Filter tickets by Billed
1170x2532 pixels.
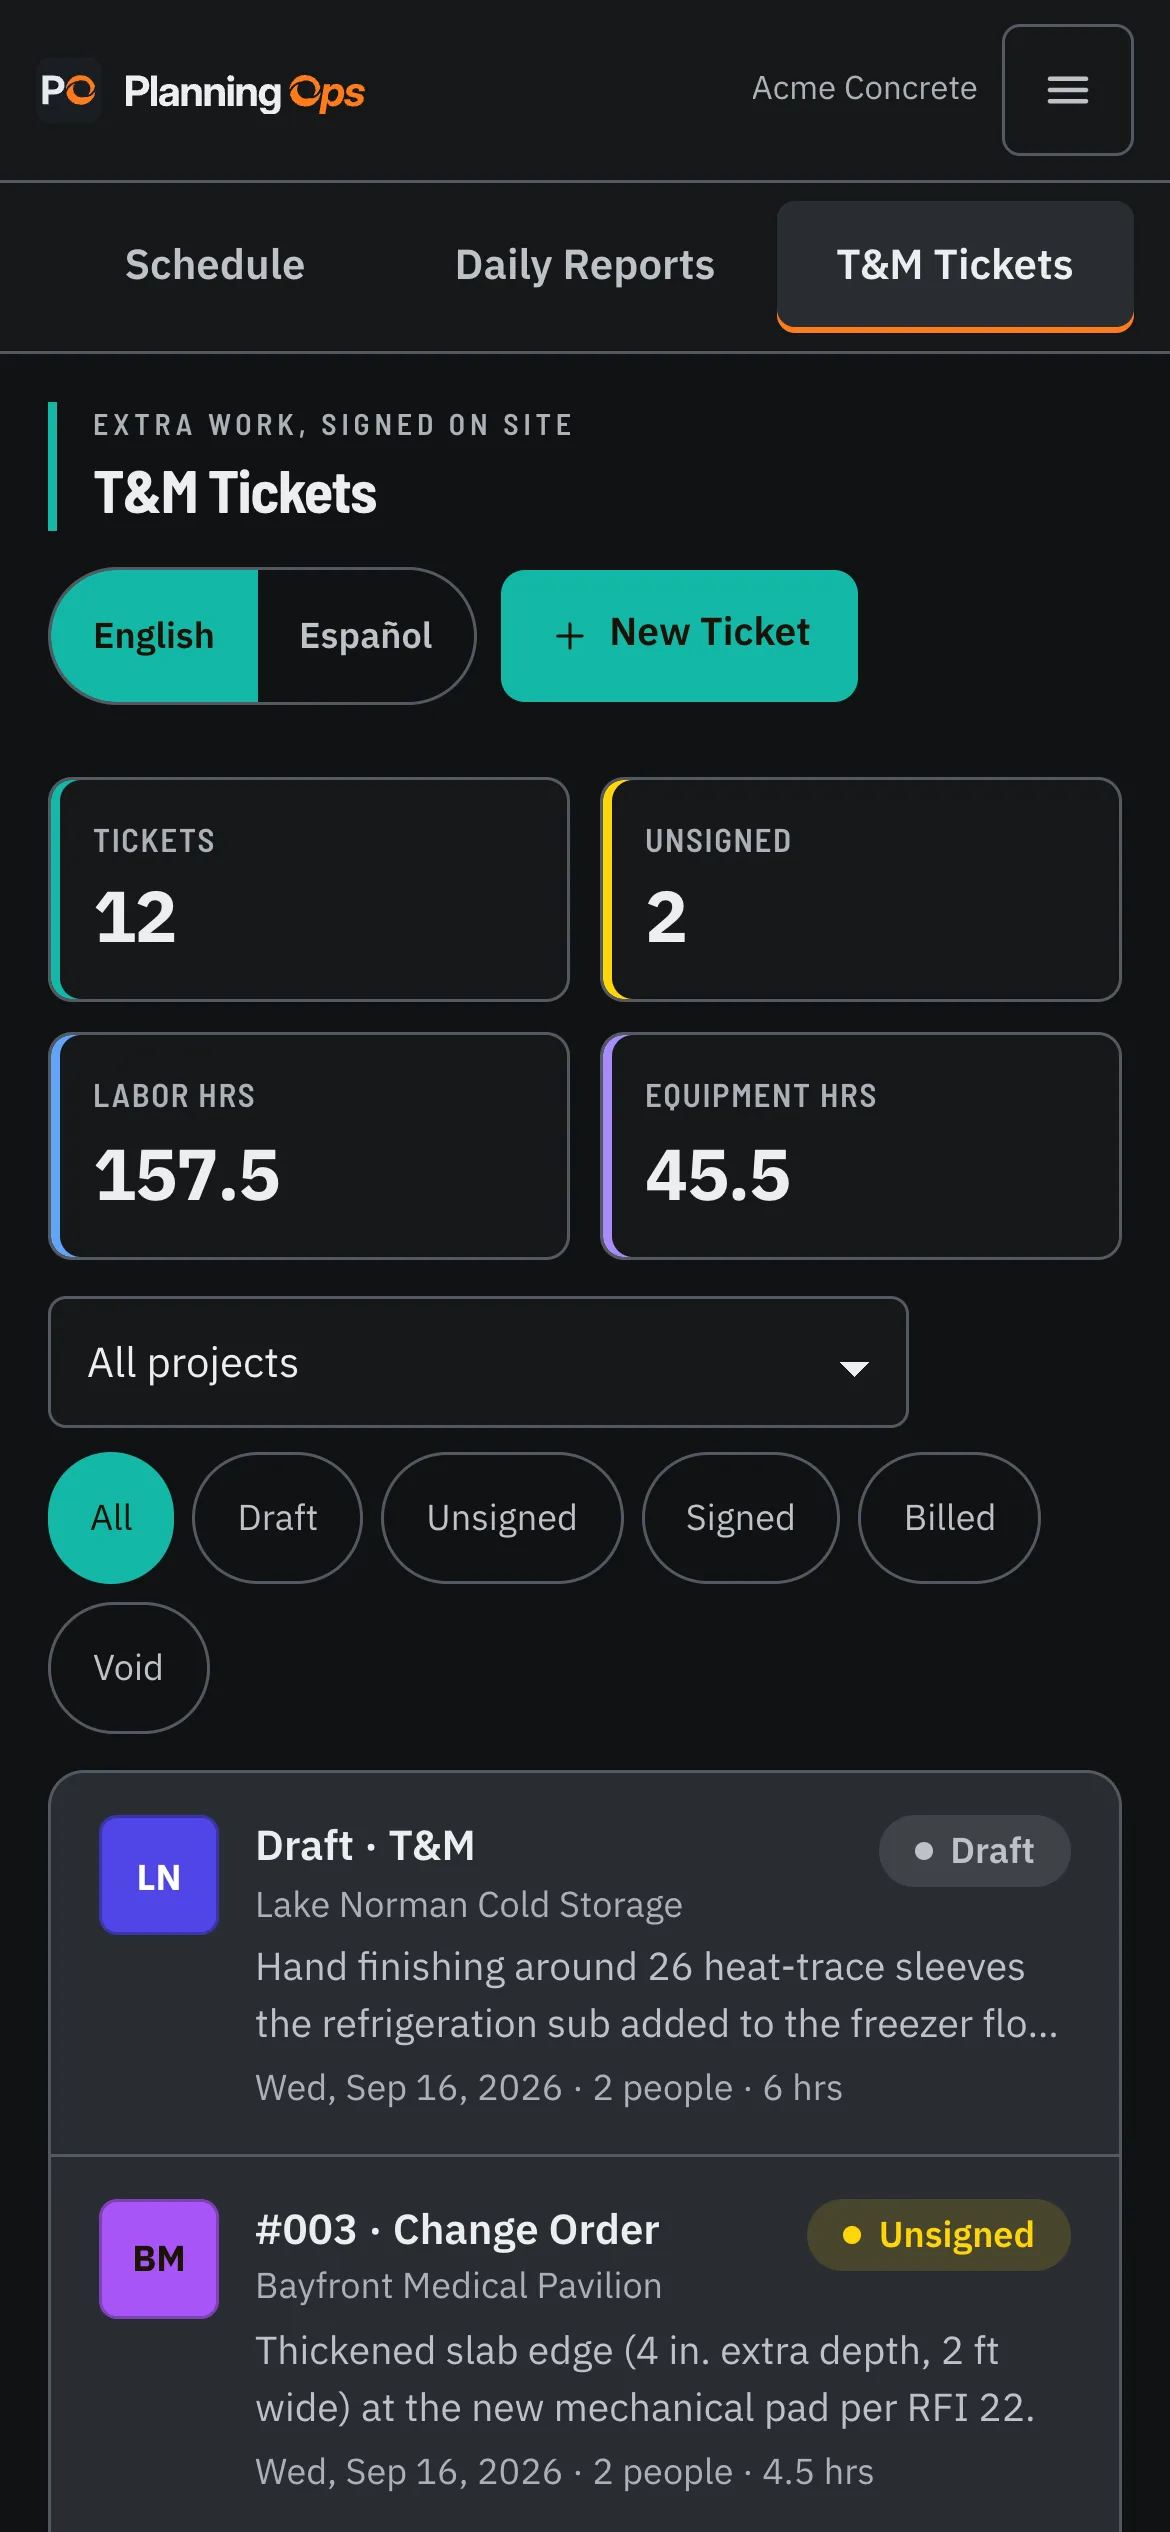pyautogui.click(x=949, y=1518)
